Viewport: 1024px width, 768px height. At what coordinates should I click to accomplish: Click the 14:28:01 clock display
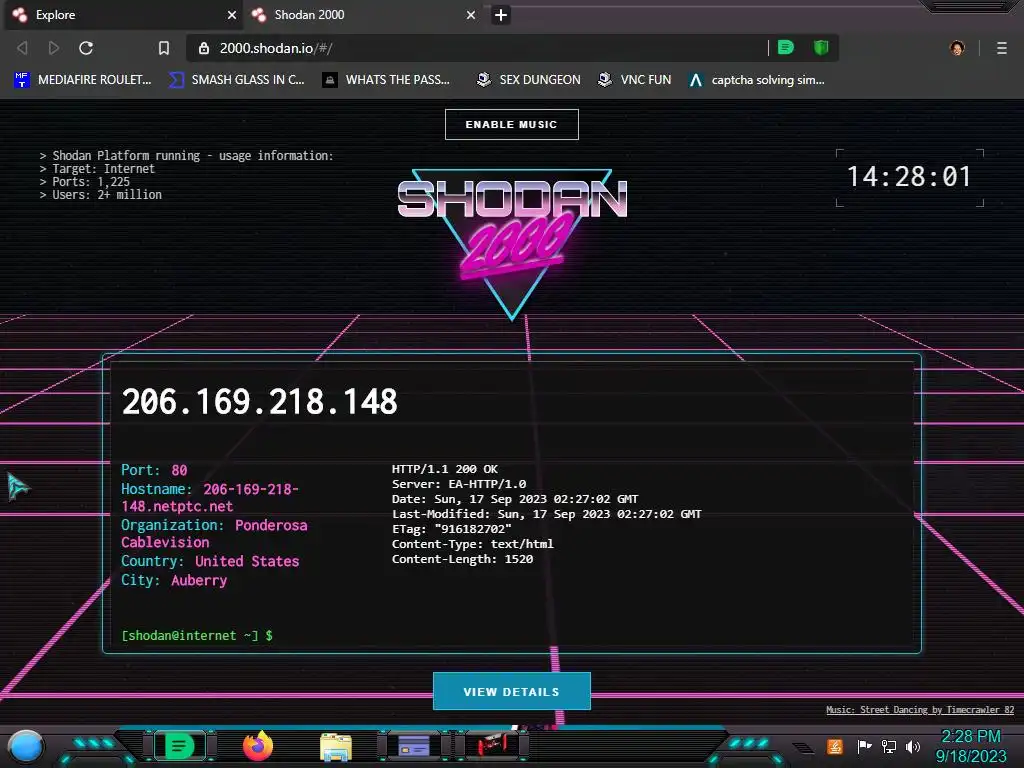[909, 177]
